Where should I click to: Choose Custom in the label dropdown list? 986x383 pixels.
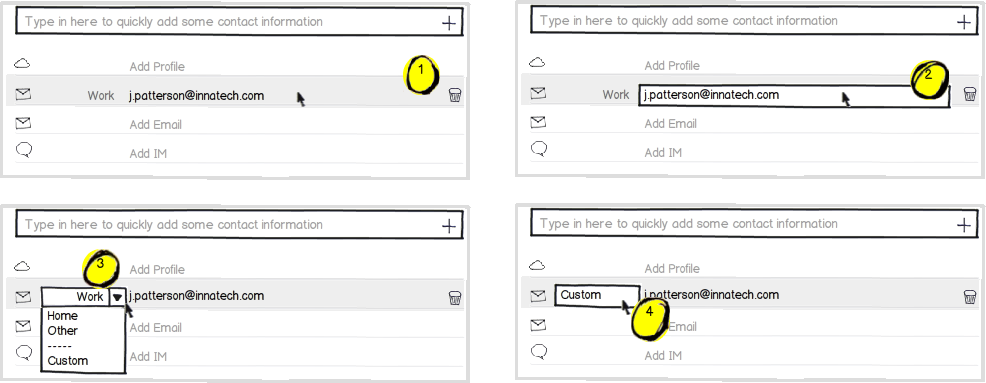pyautogui.click(x=67, y=361)
